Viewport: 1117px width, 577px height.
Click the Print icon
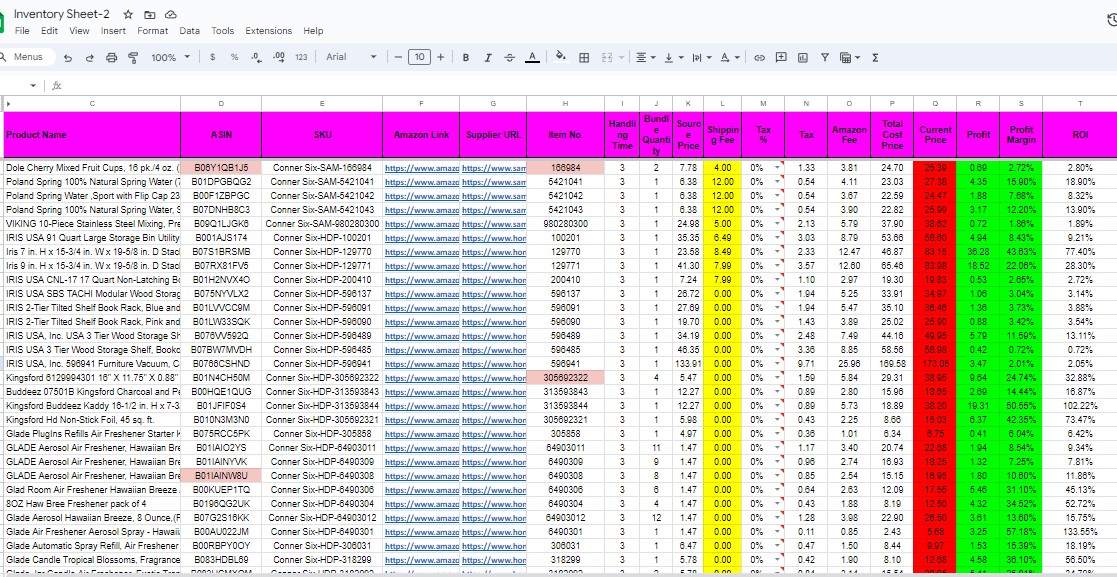click(111, 58)
